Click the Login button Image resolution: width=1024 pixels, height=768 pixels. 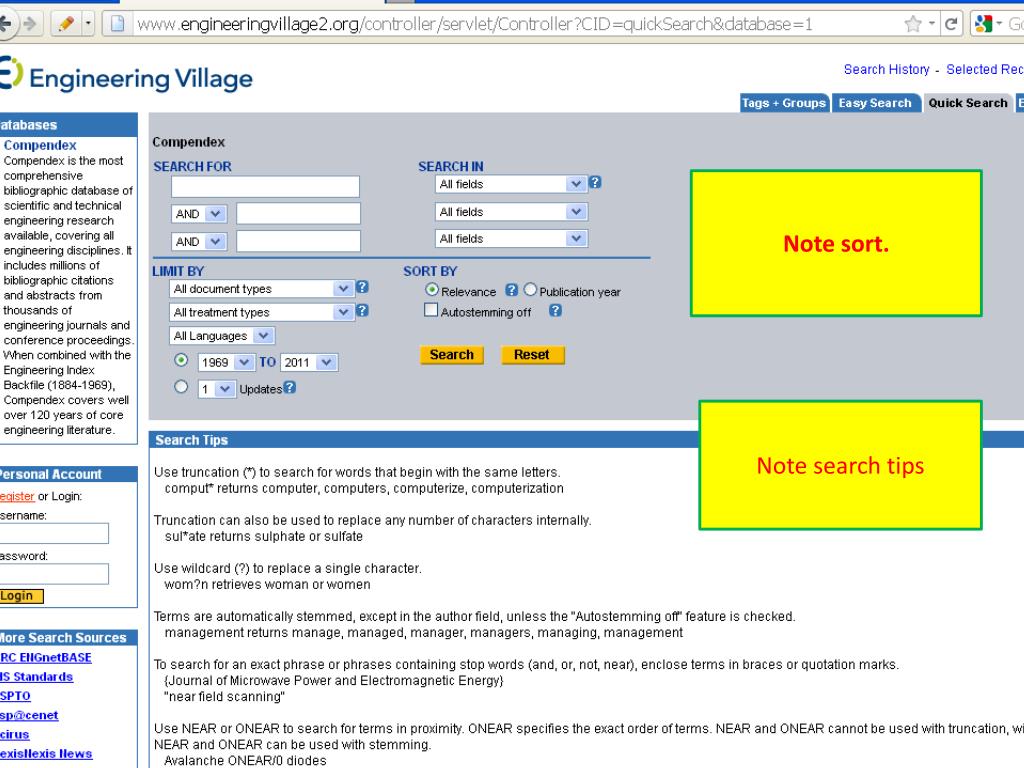[x=21, y=596]
